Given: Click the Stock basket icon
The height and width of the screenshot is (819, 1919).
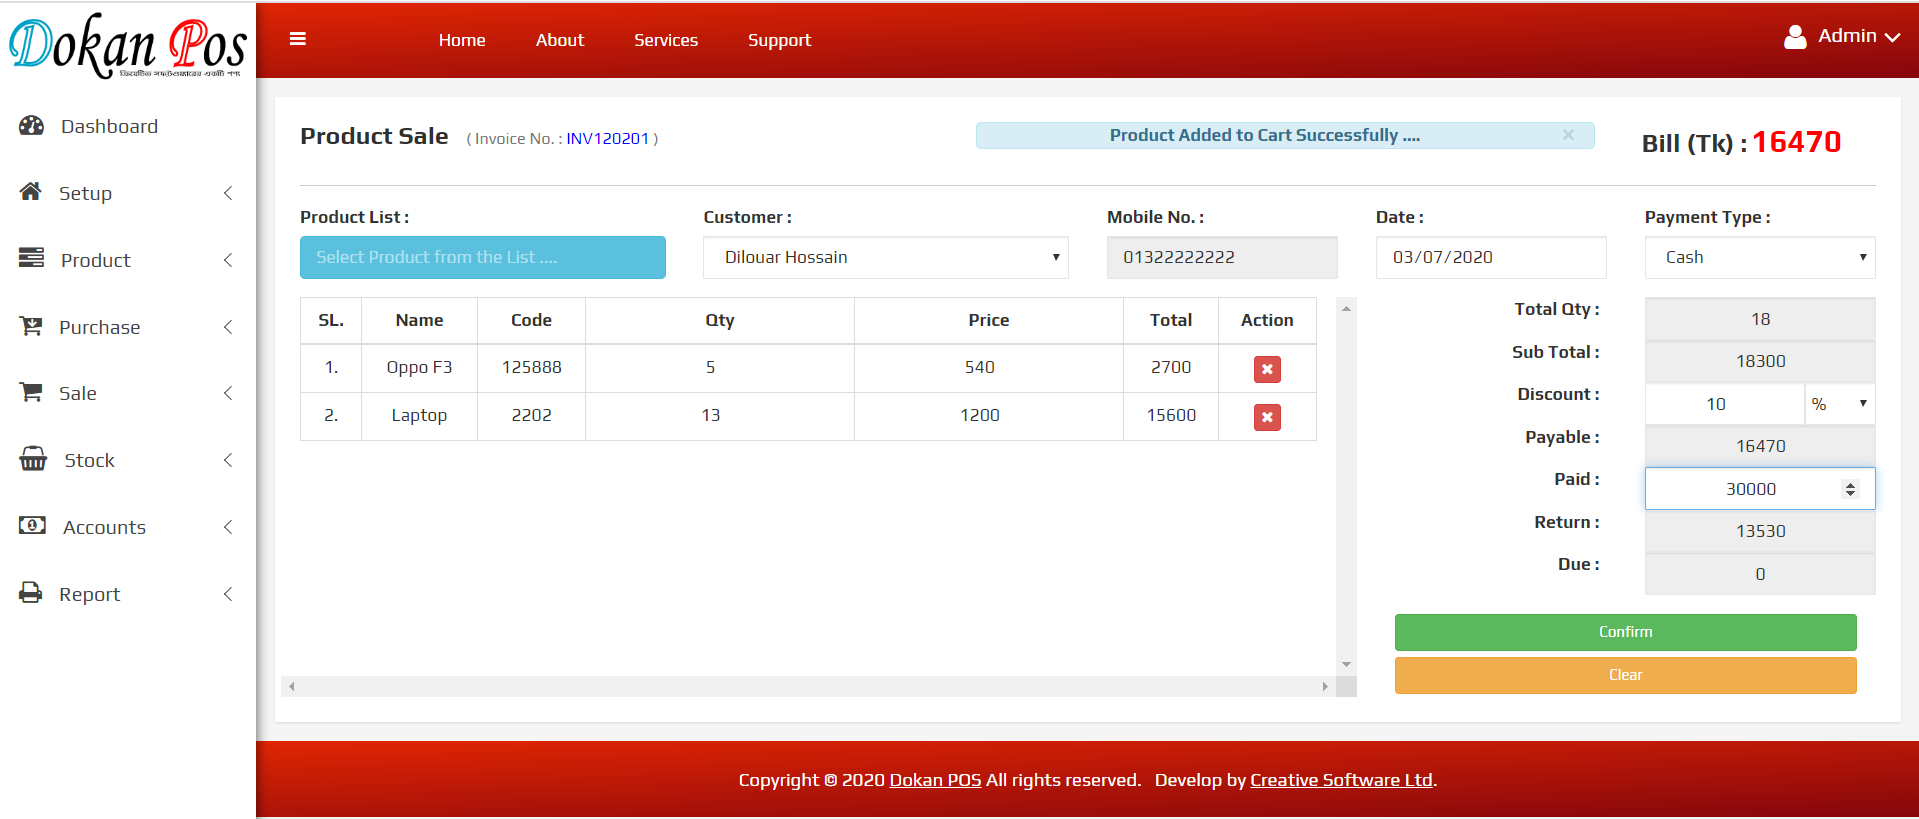Looking at the screenshot, I should [x=33, y=460].
